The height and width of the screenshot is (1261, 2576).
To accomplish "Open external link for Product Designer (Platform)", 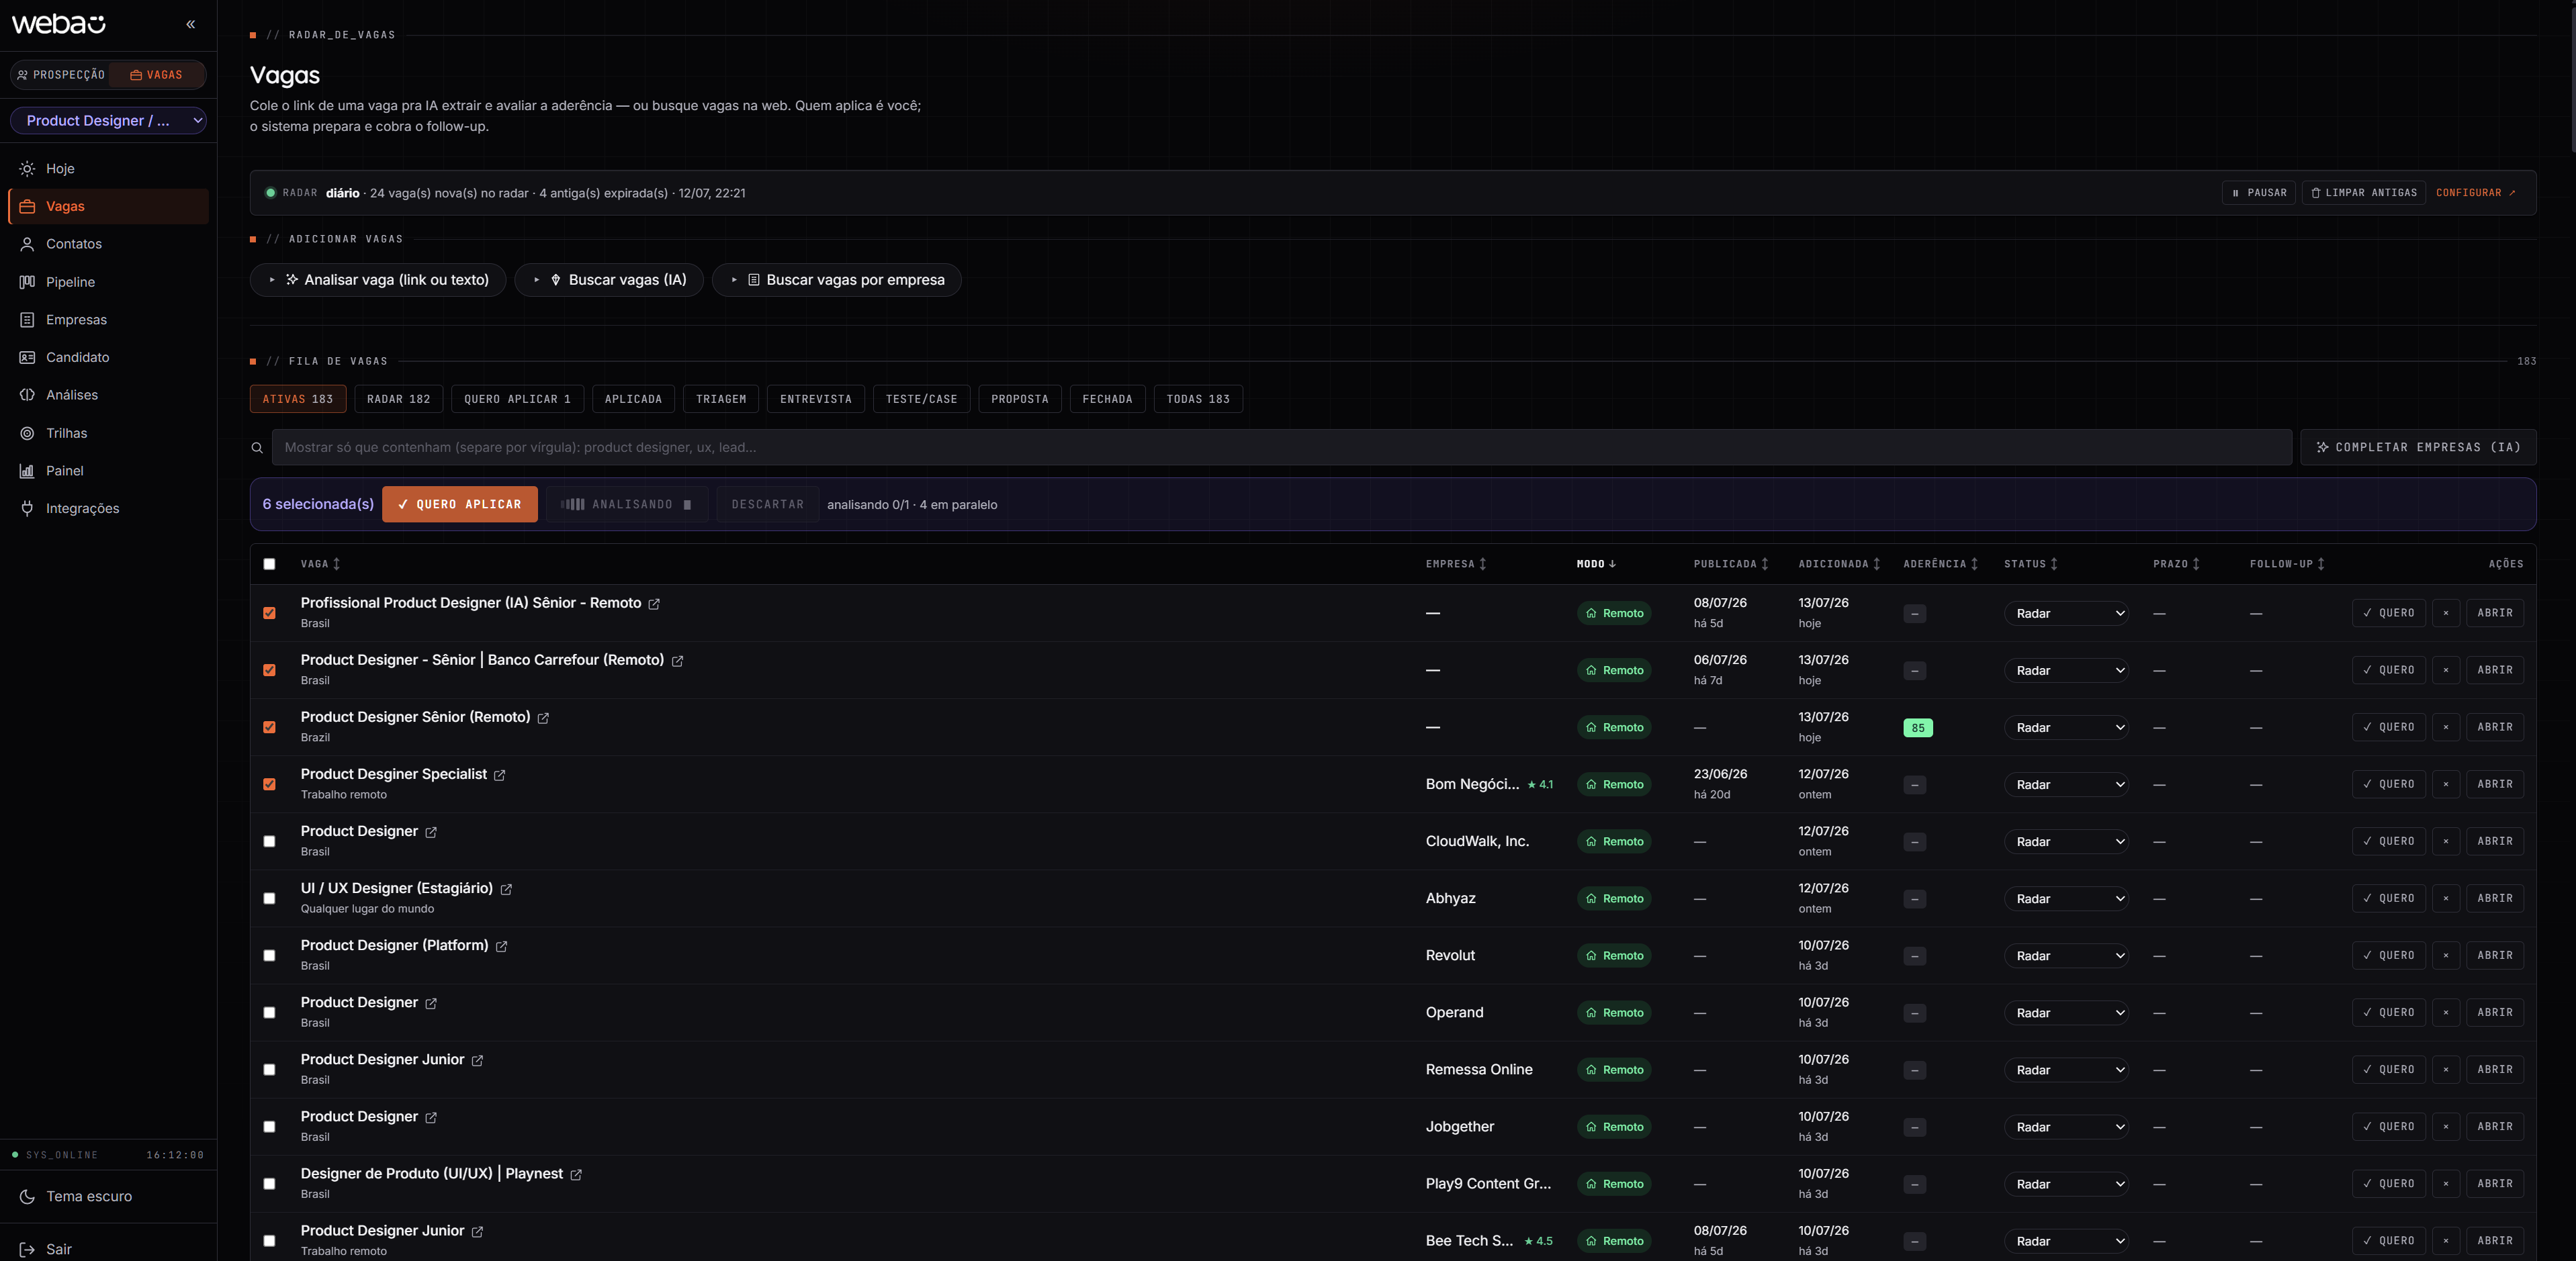I will coord(501,946).
